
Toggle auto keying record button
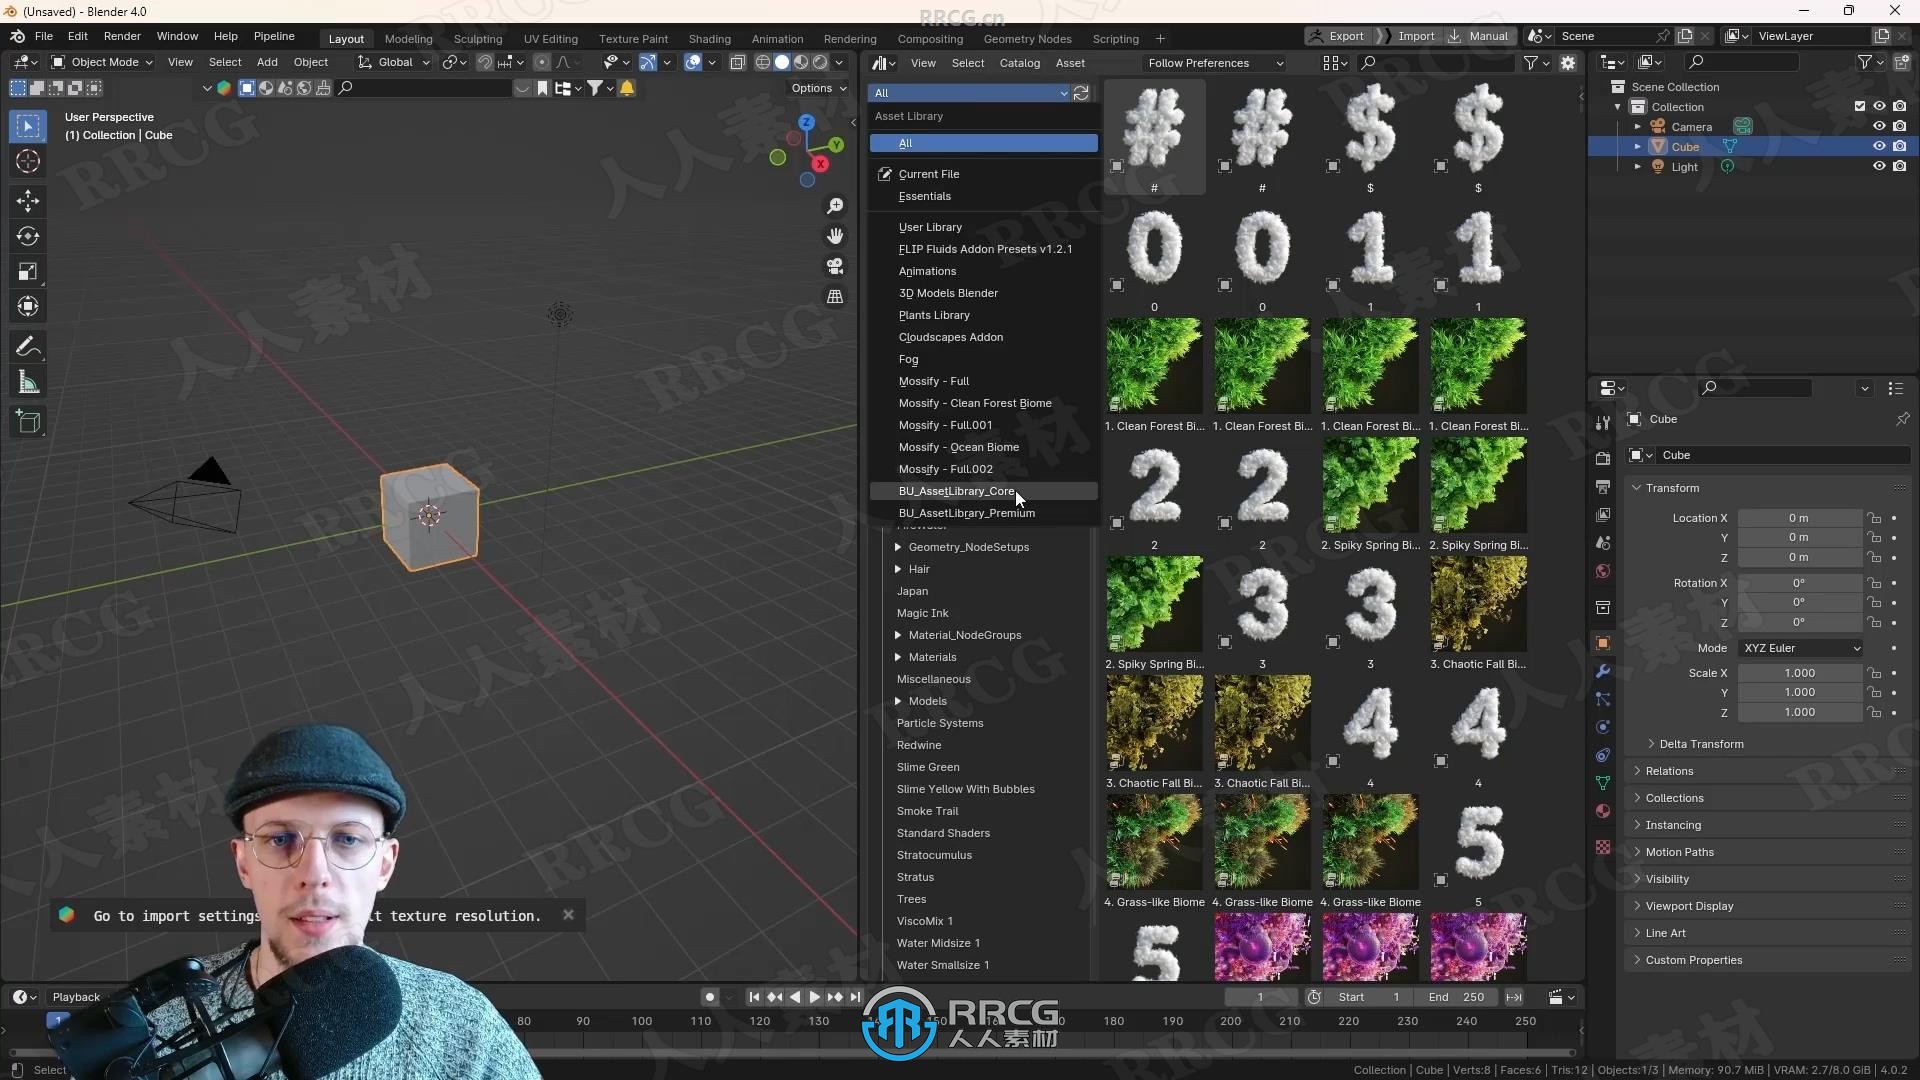(x=710, y=997)
